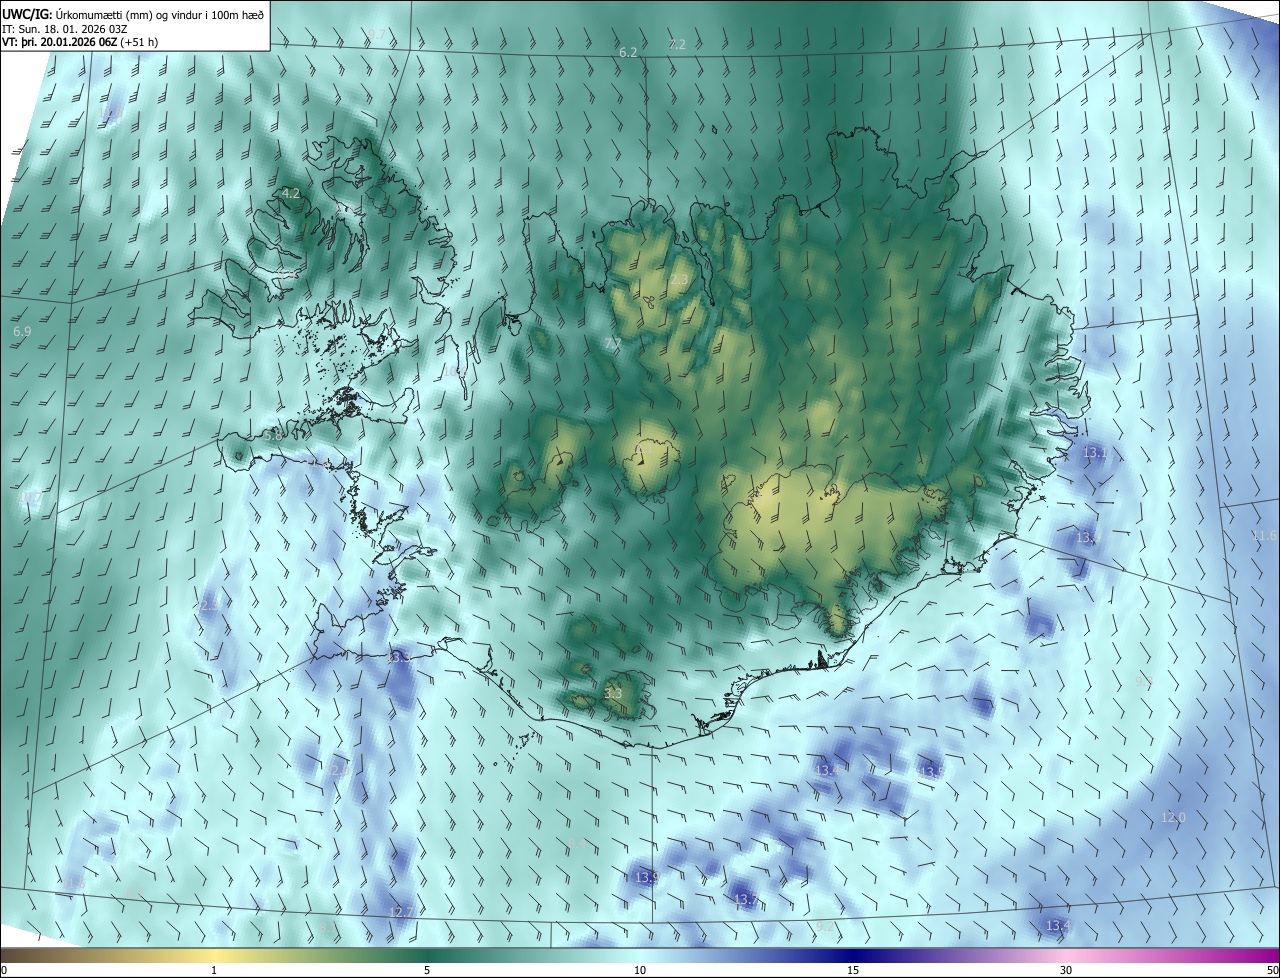Select the 13.1 value label on the map
The height and width of the screenshot is (978, 1280).
[x=1096, y=453]
